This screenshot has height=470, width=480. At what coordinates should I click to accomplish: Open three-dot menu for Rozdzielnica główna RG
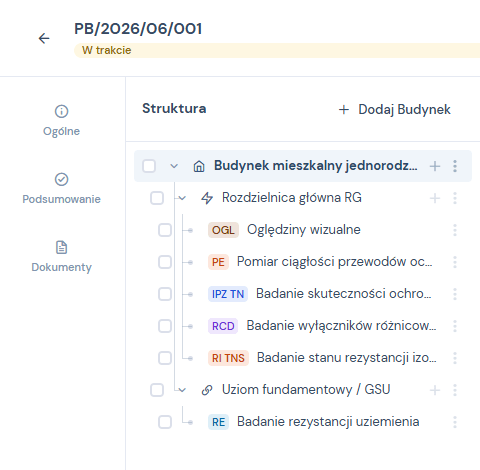(x=455, y=198)
